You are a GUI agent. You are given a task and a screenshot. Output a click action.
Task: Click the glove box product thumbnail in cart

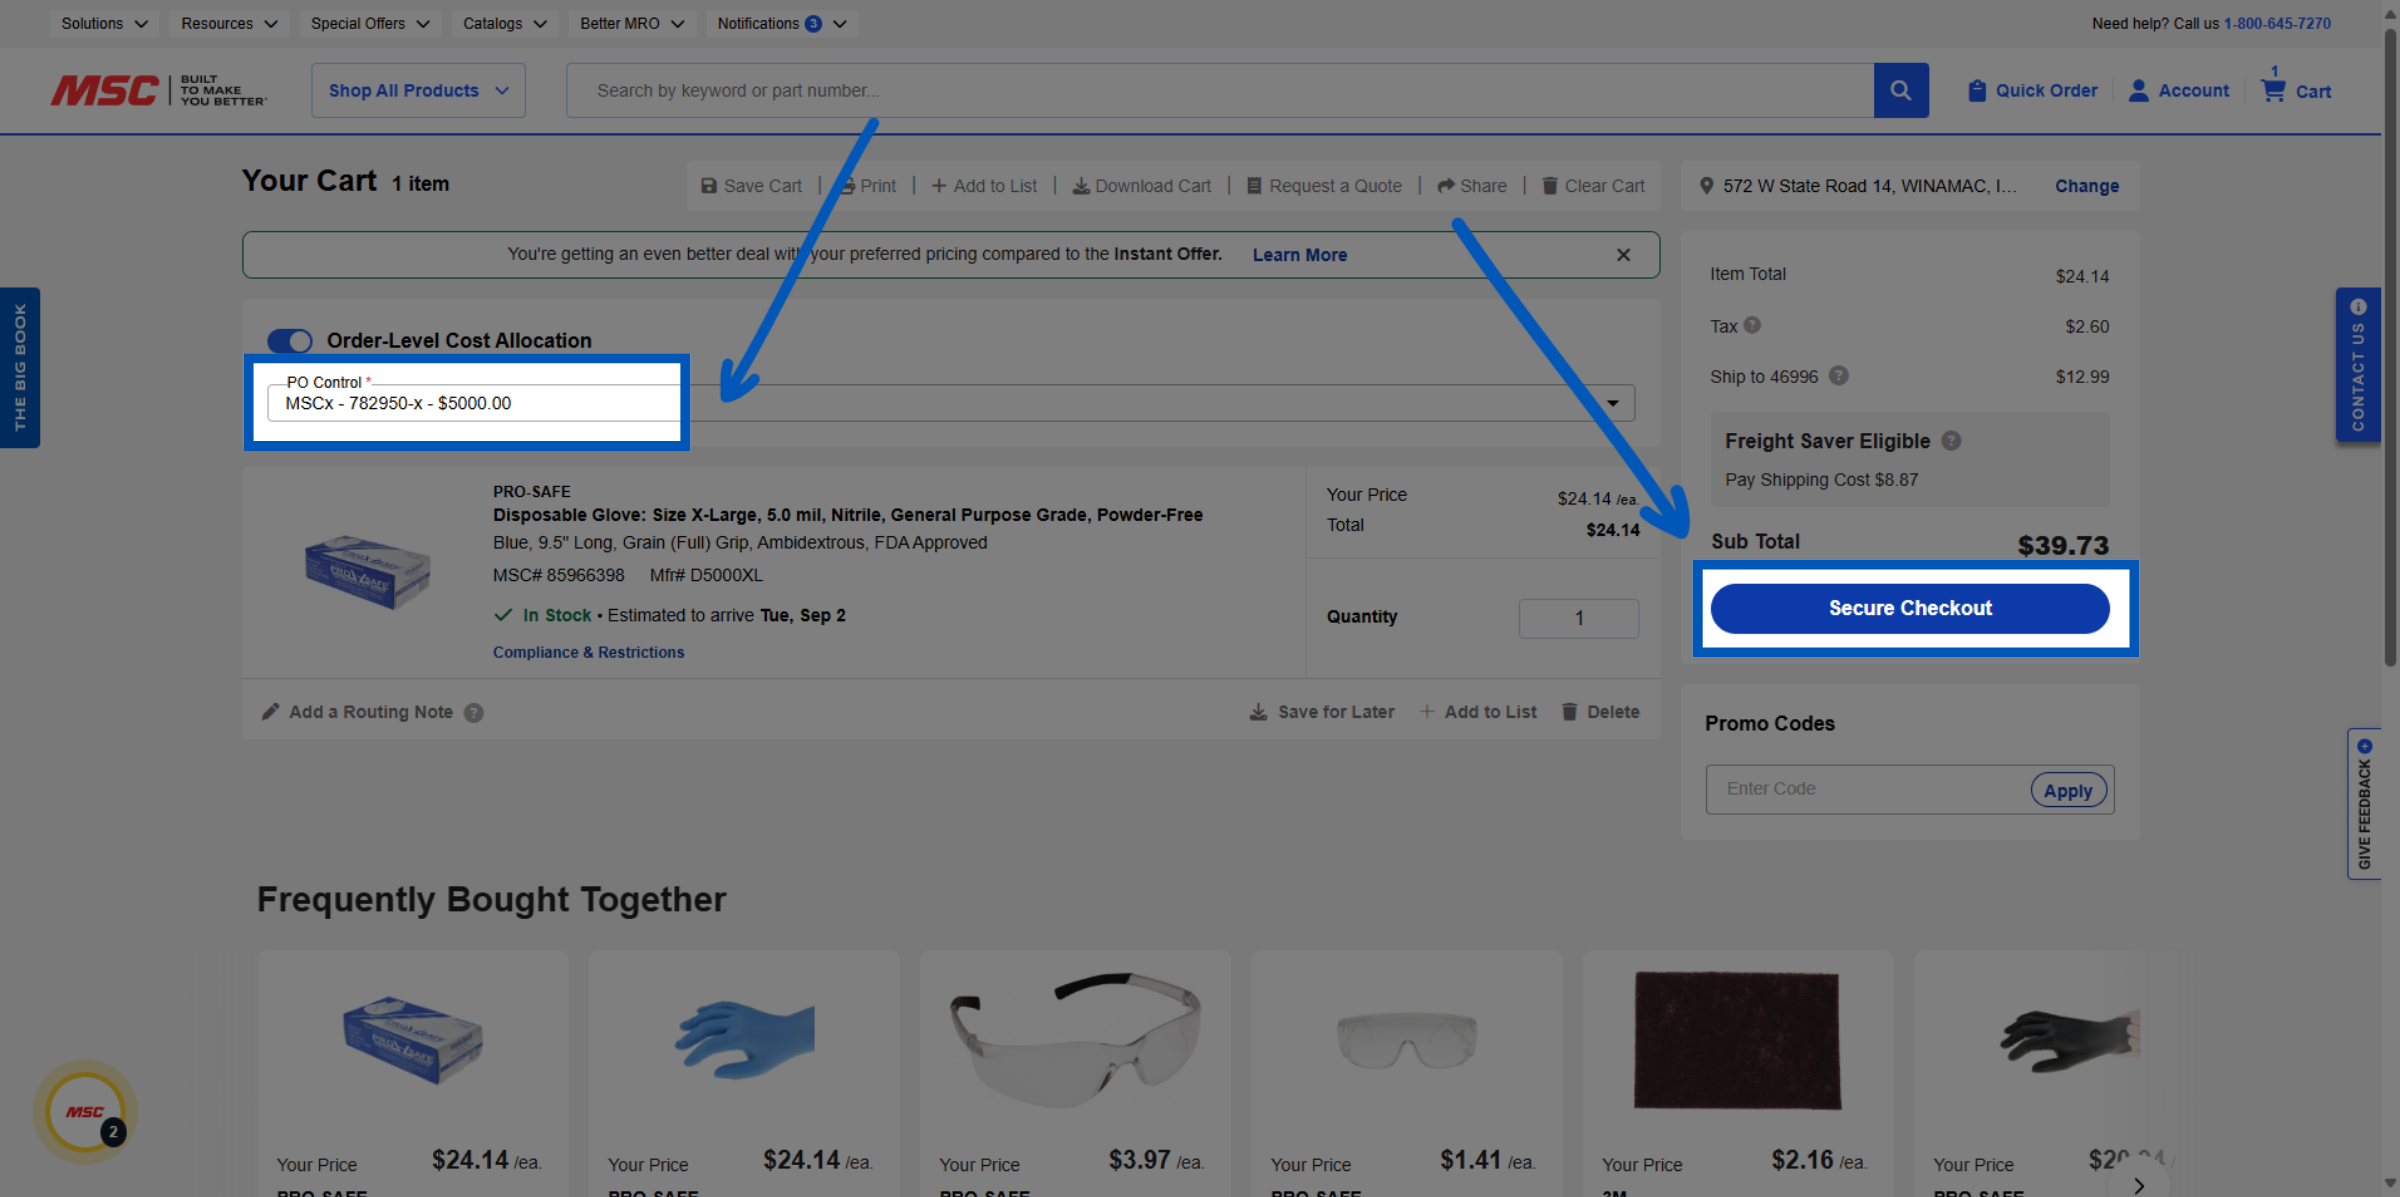point(367,572)
